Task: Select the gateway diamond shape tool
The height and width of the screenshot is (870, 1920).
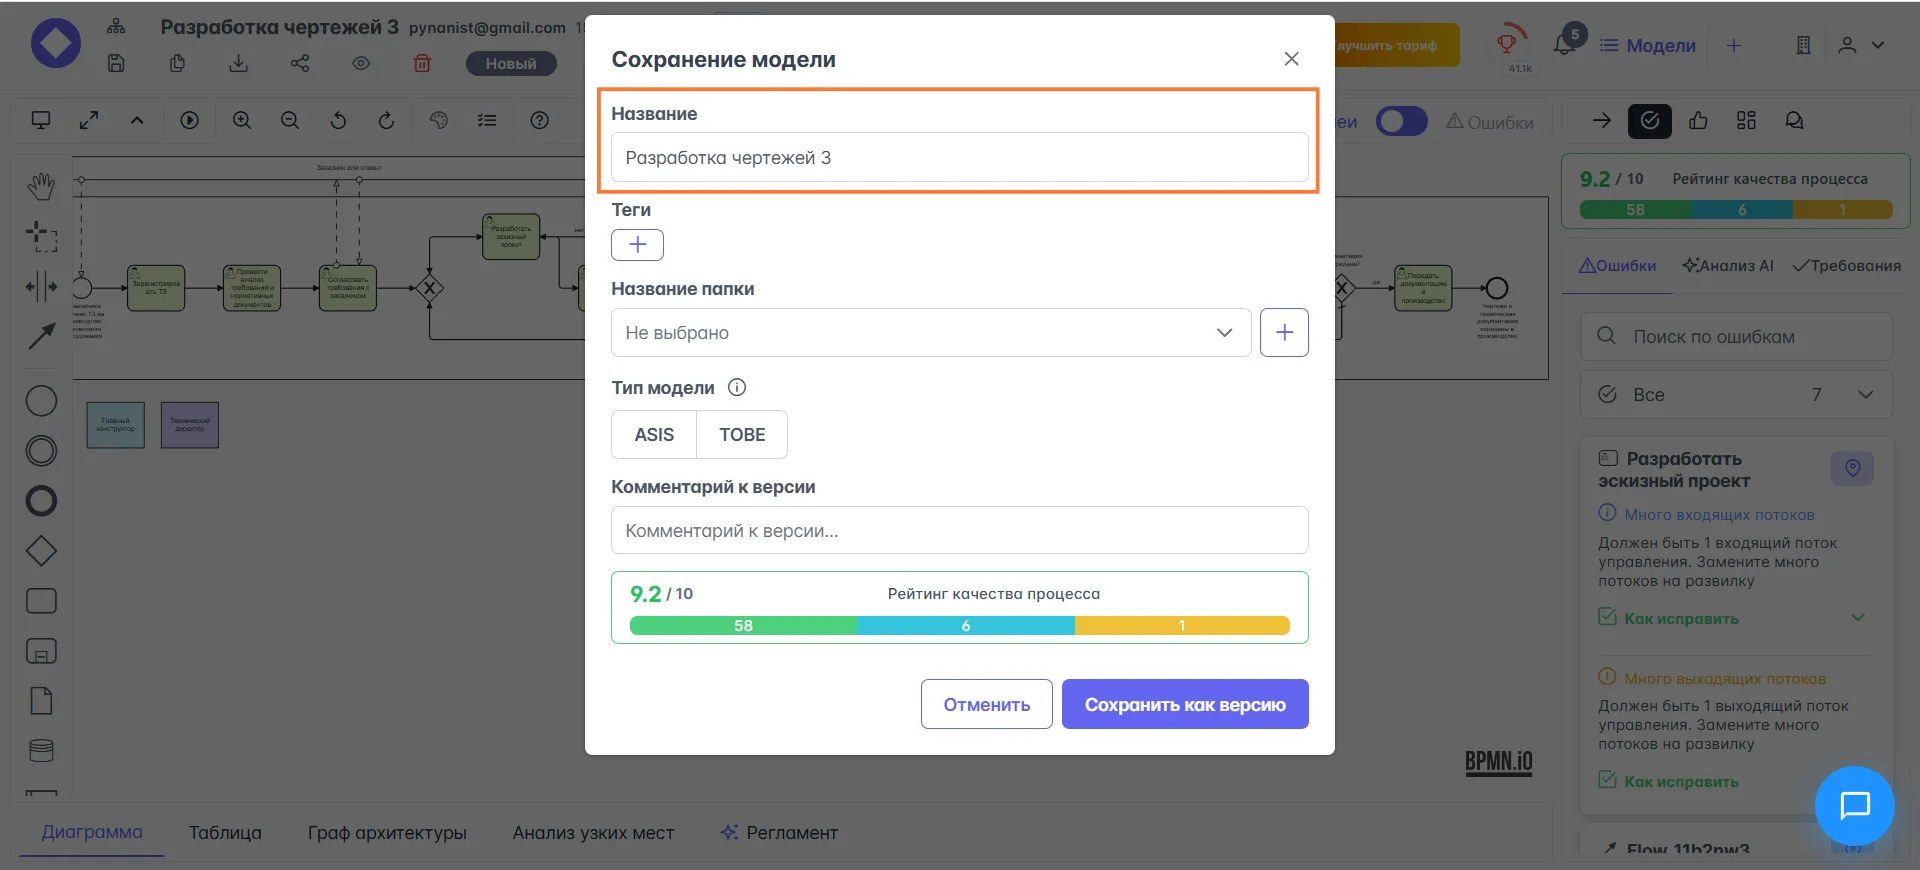Action: point(41,551)
